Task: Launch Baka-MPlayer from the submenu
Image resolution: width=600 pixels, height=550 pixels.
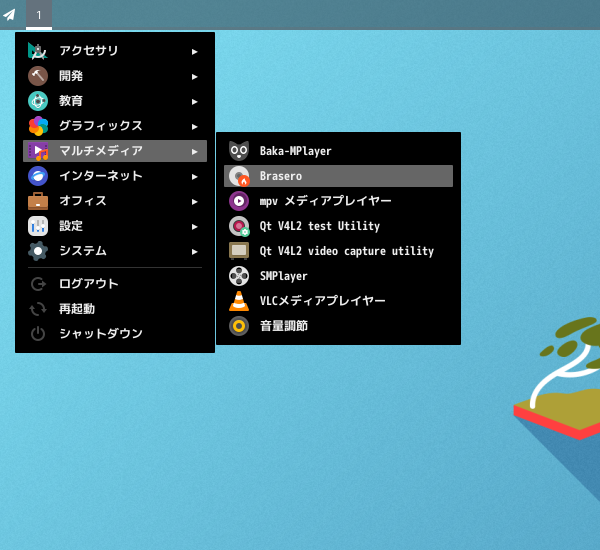Action: (x=338, y=151)
